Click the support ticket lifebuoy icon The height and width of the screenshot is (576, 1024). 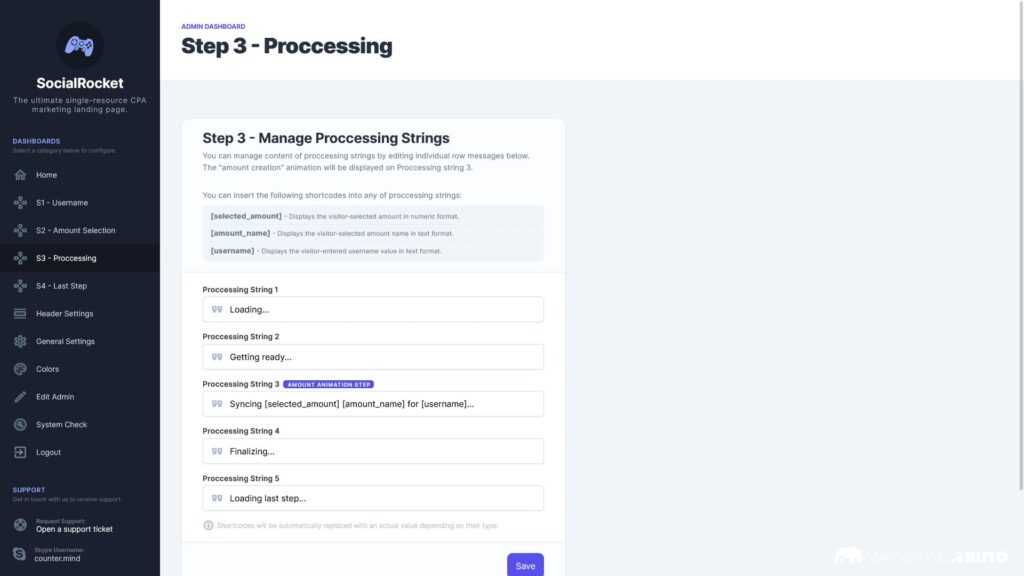tap(20, 525)
